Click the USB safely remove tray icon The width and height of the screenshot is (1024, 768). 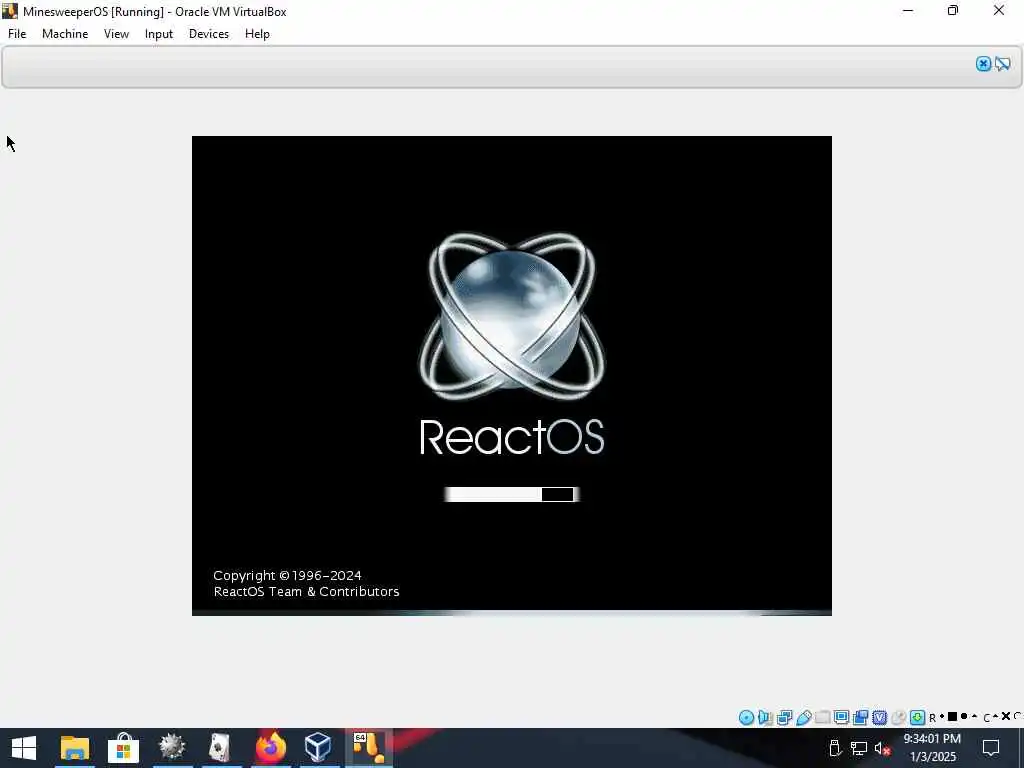[835, 748]
